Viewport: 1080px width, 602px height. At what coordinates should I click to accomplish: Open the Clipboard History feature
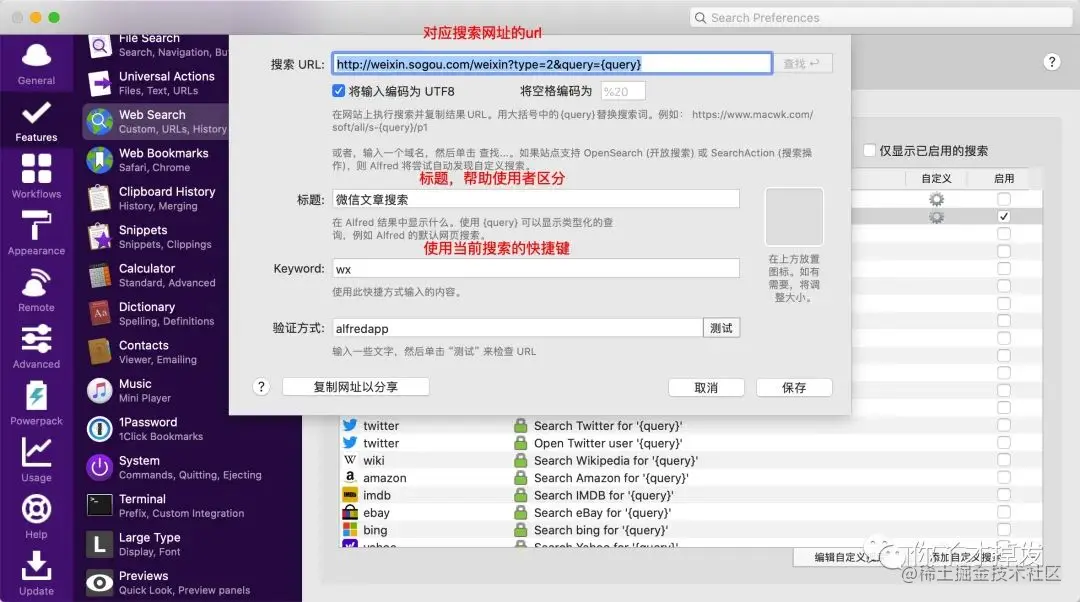[99, 197]
